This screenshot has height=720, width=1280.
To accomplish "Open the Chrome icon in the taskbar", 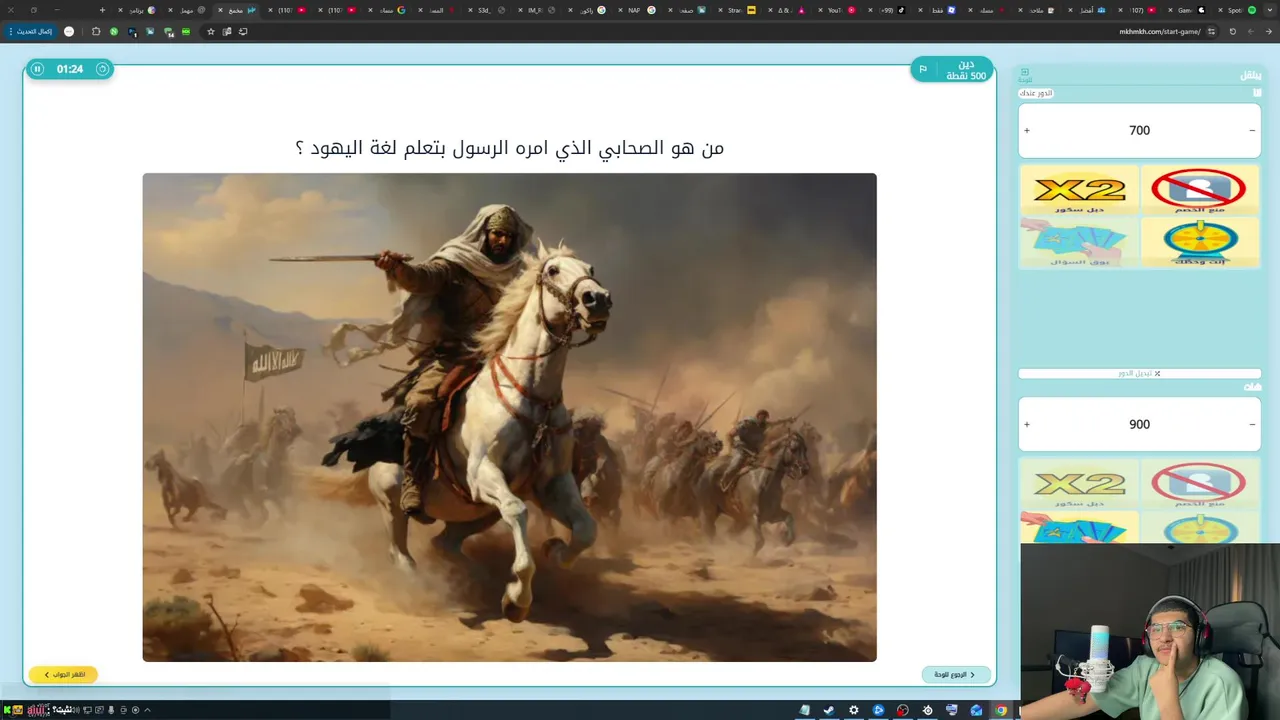I will click(x=1000, y=710).
